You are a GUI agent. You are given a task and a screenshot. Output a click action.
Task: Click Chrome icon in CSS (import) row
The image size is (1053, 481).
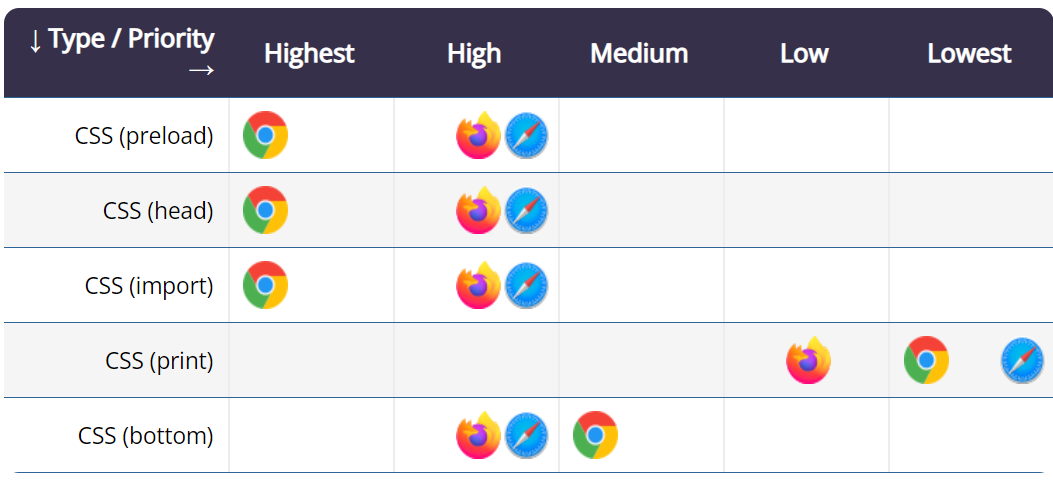[265, 285]
